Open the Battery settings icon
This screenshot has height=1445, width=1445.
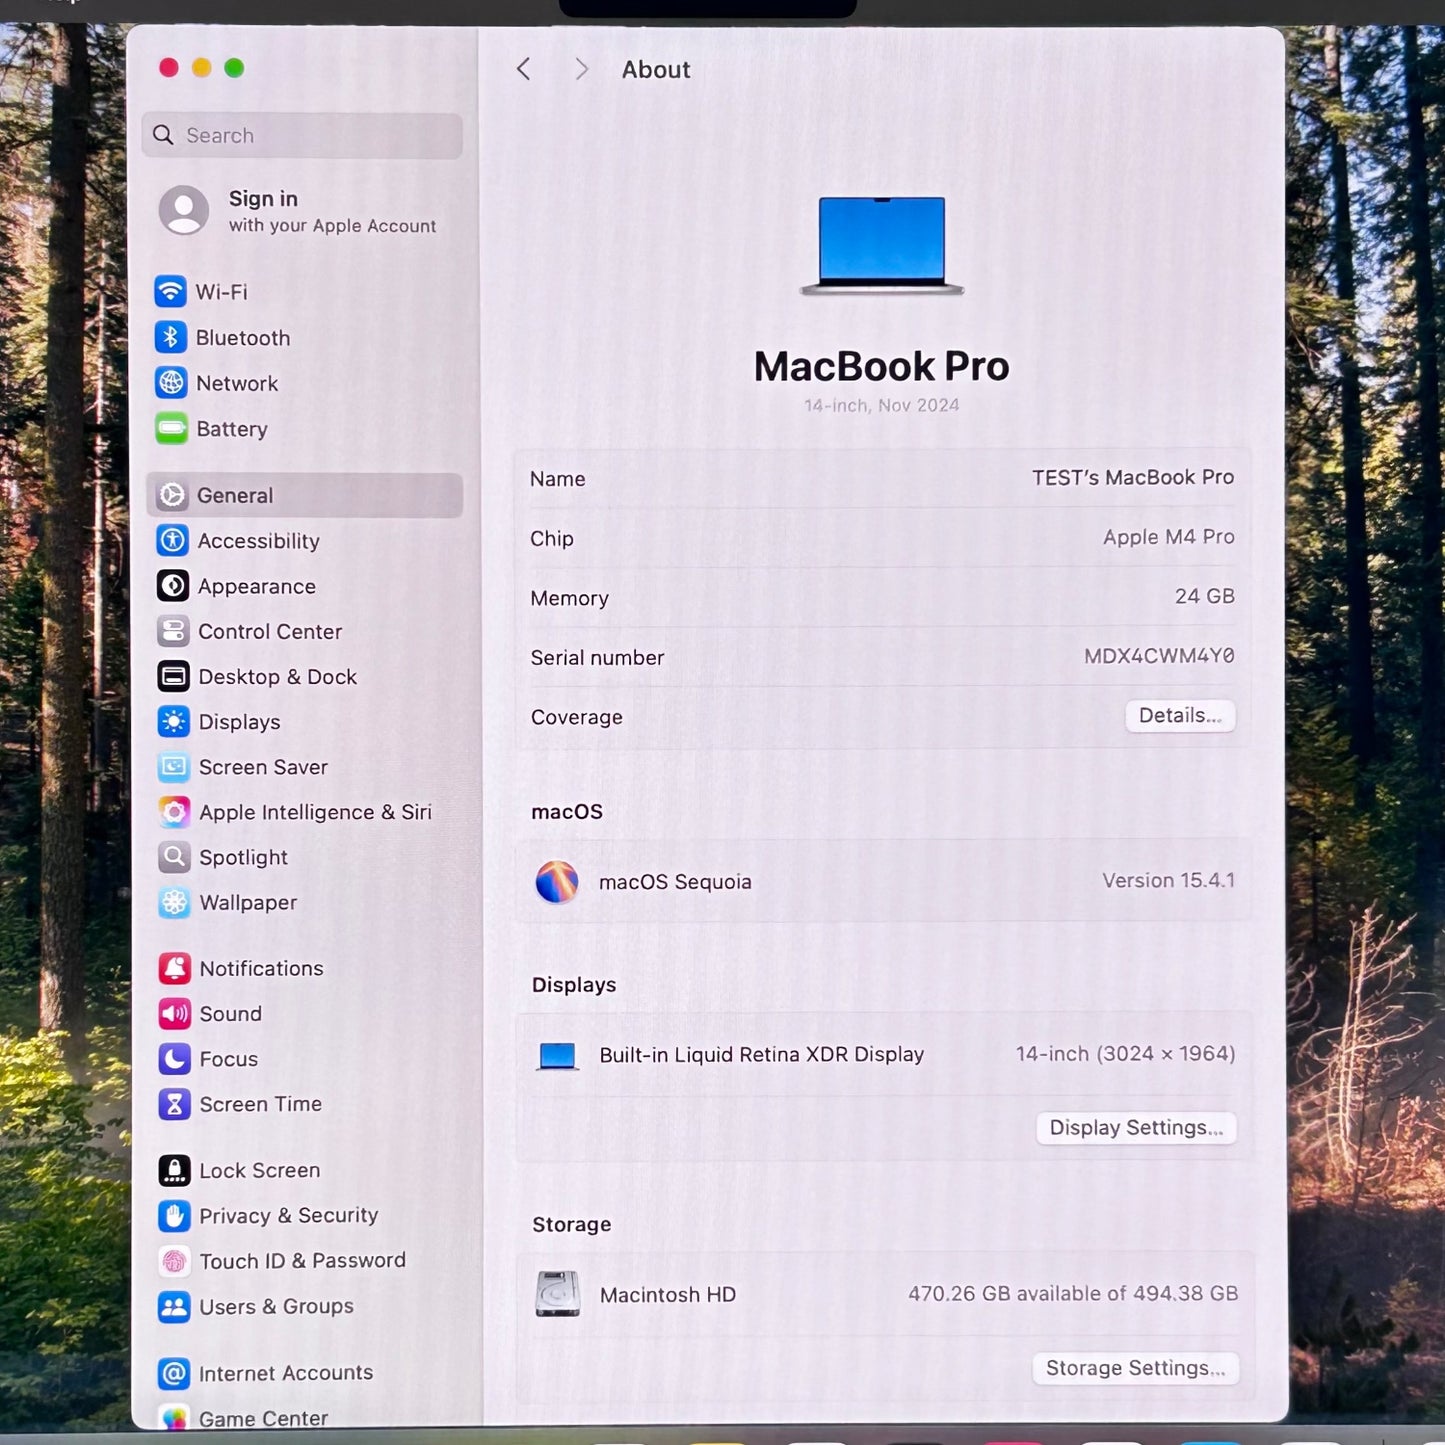[171, 429]
